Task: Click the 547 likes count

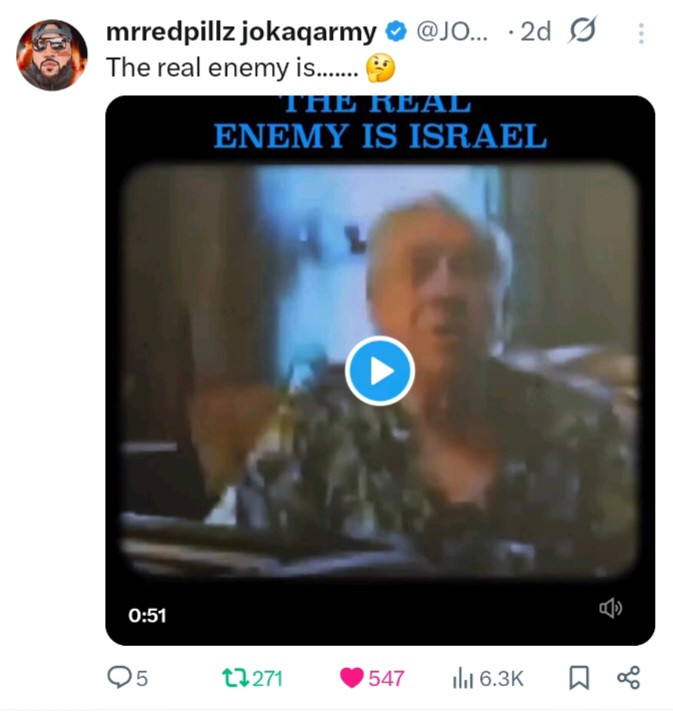Action: 386,678
